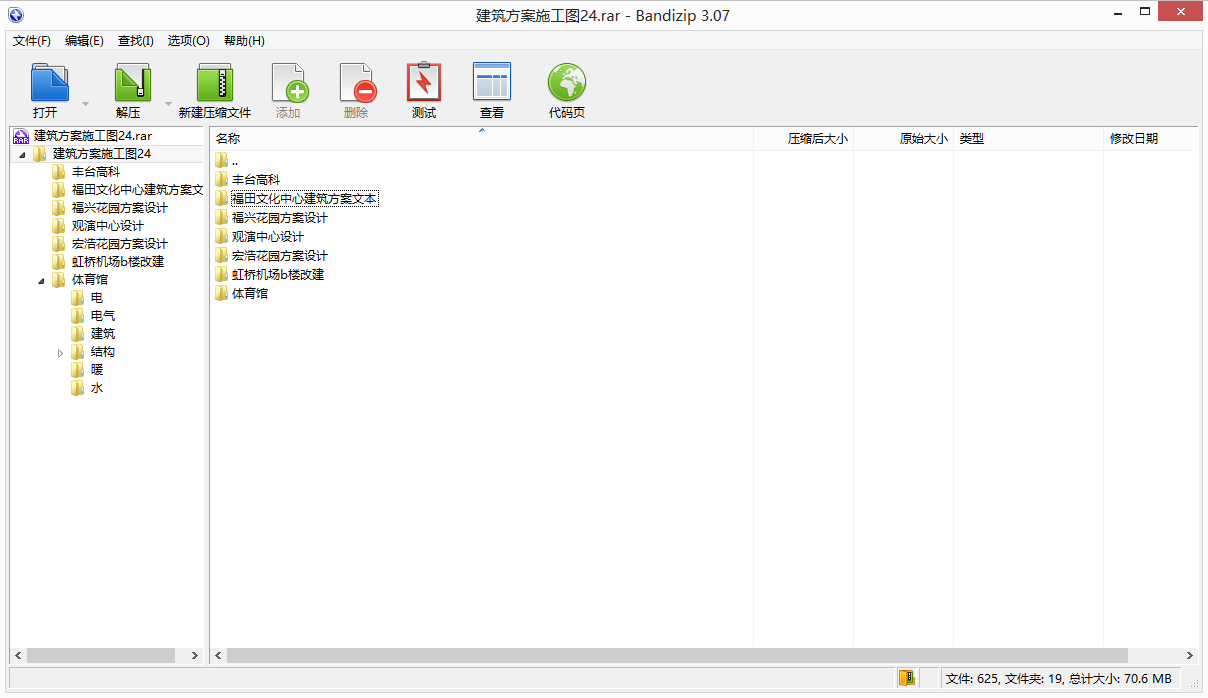Select 福田文化中心建筑方案文 in the tree
This screenshot has width=1208, height=698.
tap(137, 190)
